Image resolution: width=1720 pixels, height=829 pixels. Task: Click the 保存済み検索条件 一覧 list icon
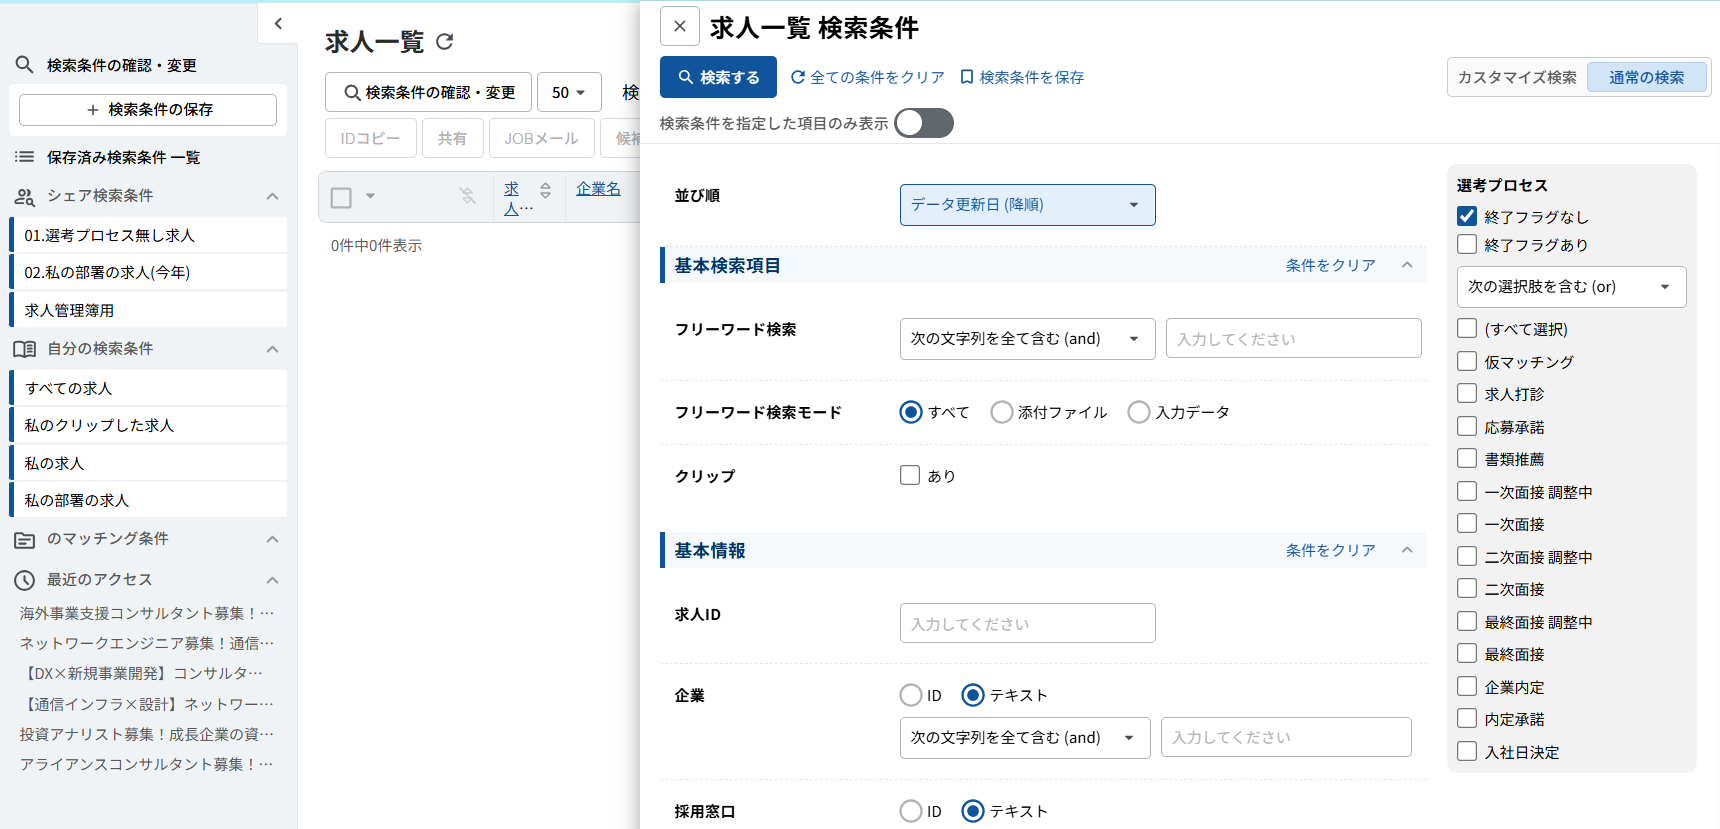pos(25,157)
